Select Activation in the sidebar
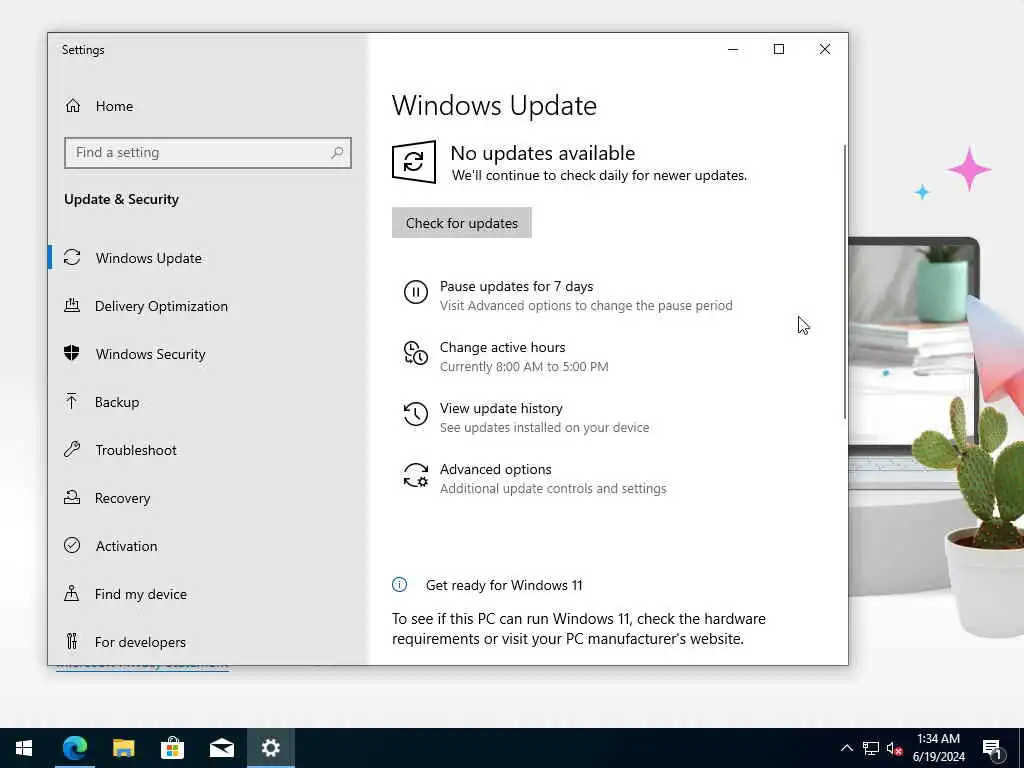Screen dimensions: 1024x768 208,545
